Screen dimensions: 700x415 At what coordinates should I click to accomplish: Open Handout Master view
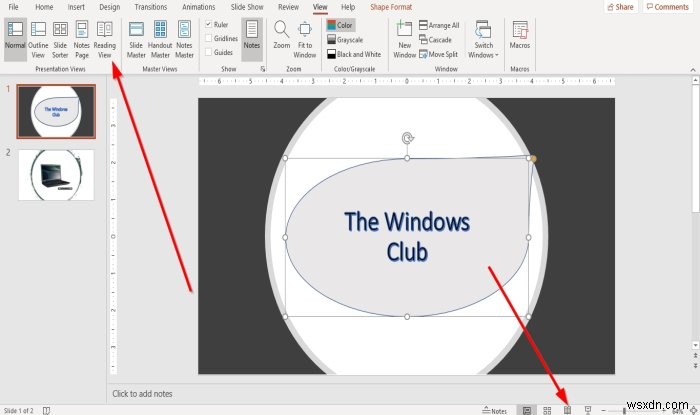point(160,40)
